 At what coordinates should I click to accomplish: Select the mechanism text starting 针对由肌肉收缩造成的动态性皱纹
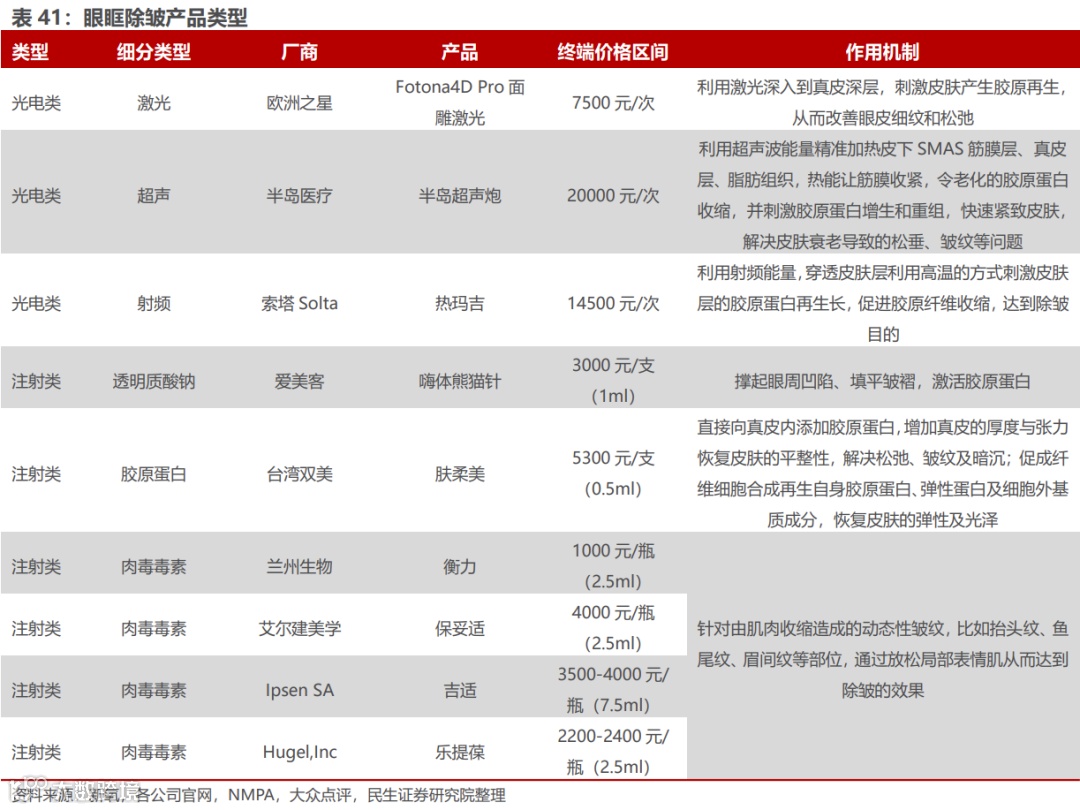882,659
